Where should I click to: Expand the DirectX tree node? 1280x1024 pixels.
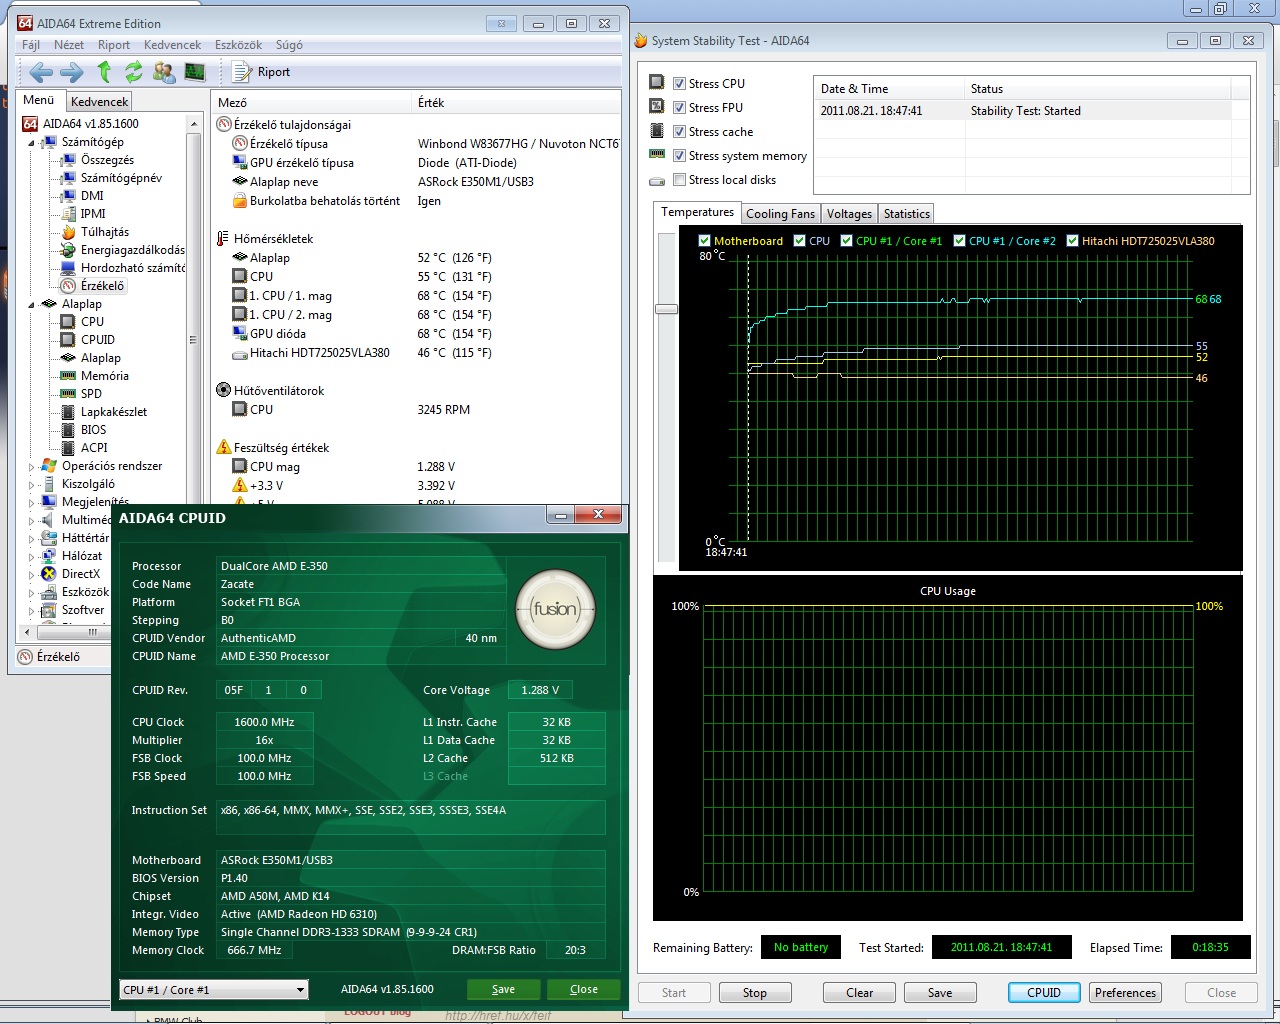point(31,575)
